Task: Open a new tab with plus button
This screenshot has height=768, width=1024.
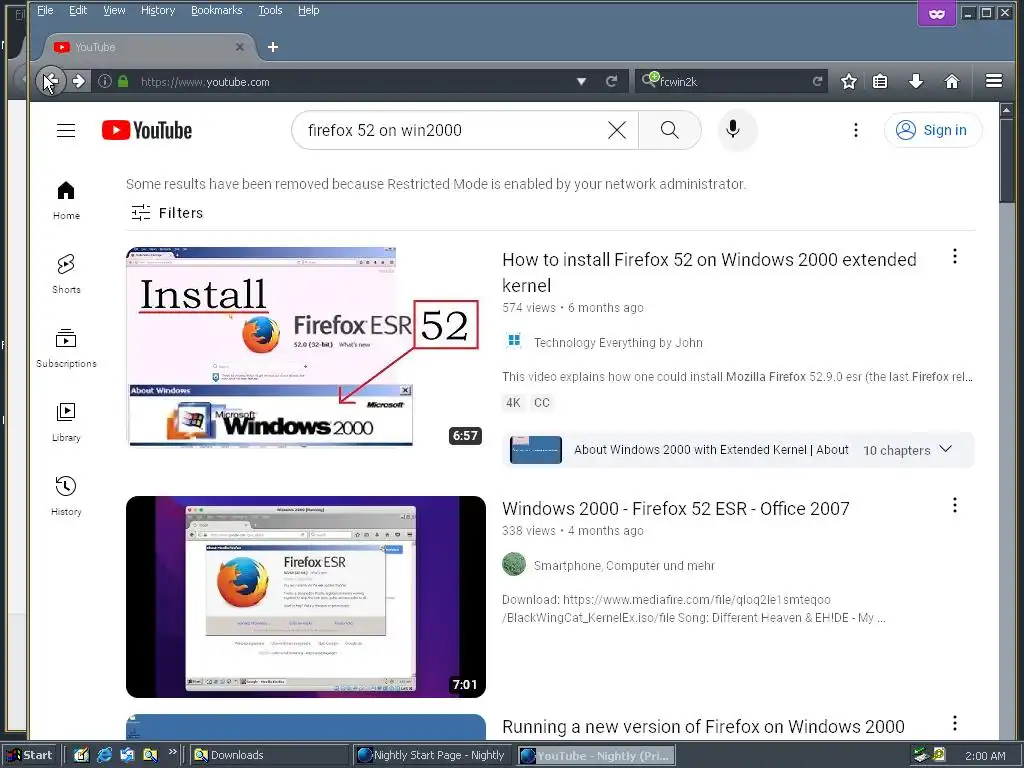Action: coord(273,47)
